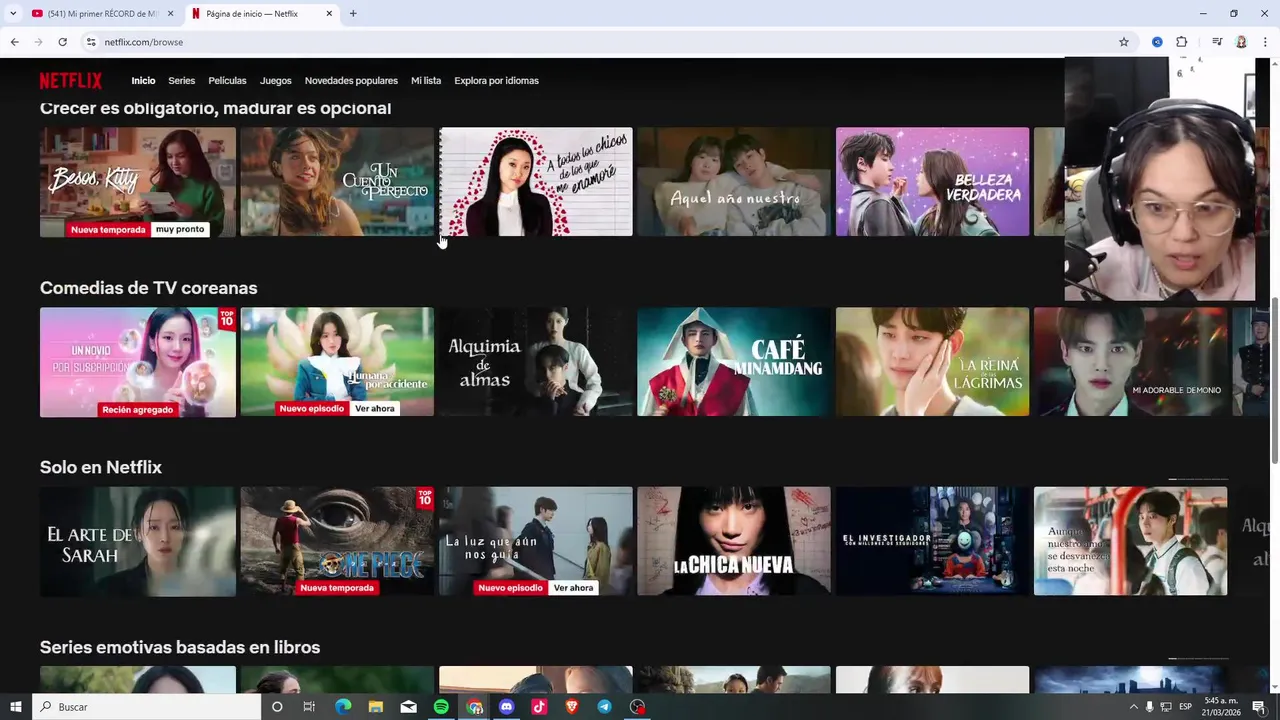Open La reina de las lágrimas thumbnail
This screenshot has height=720, width=1280.
(x=932, y=362)
